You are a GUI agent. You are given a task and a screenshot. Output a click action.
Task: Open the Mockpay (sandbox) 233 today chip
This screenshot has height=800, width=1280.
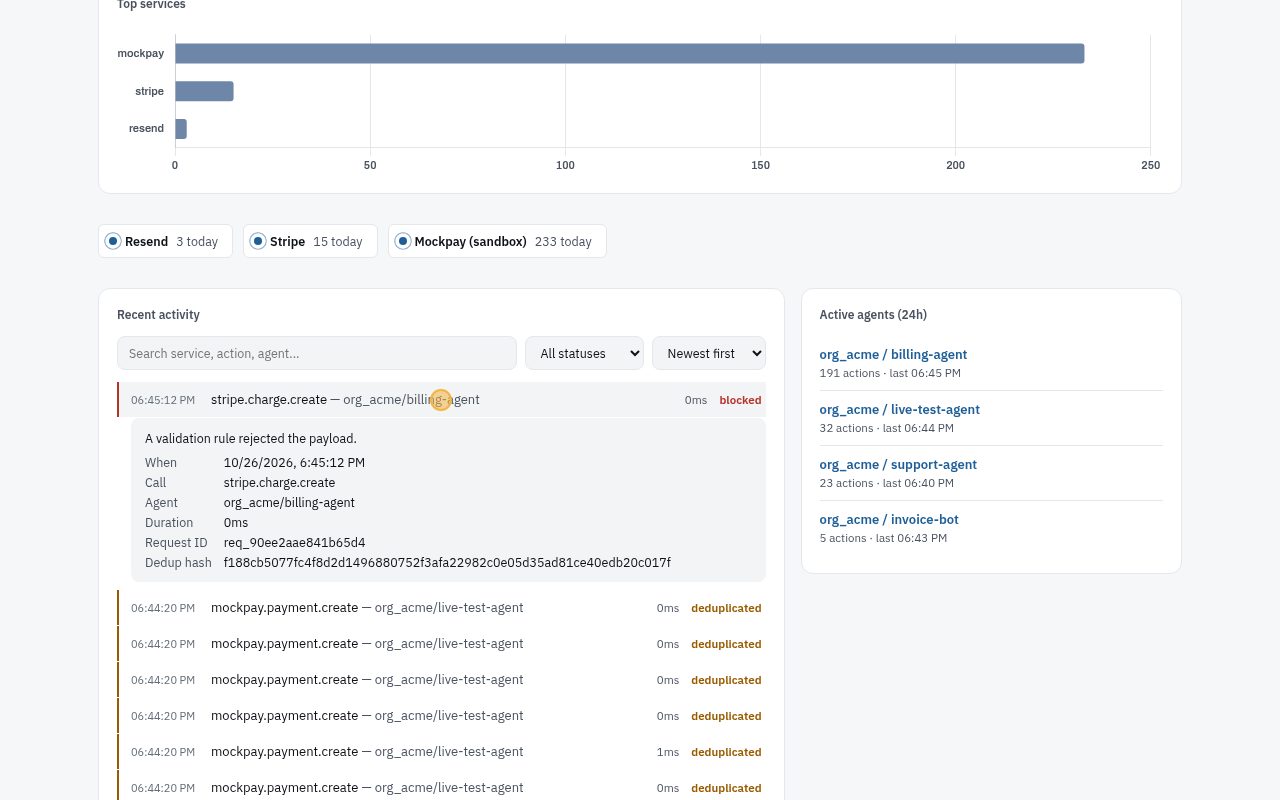tap(497, 241)
